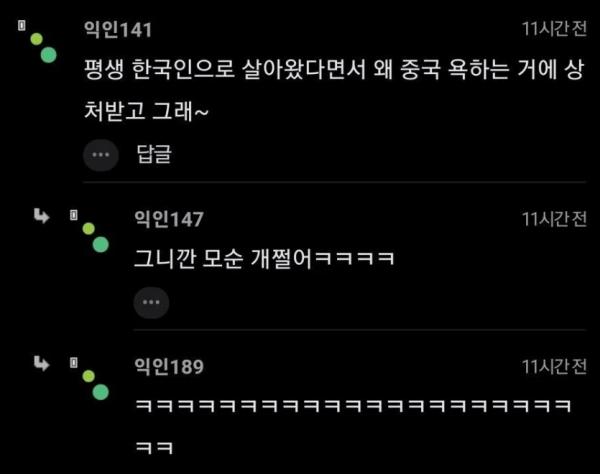Select the username 익인189

pos(169,366)
